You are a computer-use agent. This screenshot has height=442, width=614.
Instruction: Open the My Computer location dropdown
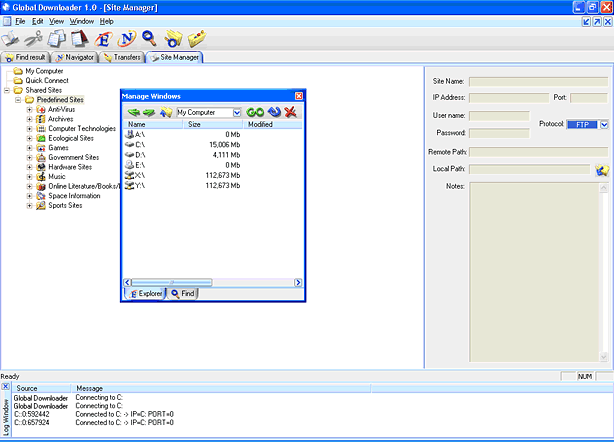pyautogui.click(x=237, y=113)
